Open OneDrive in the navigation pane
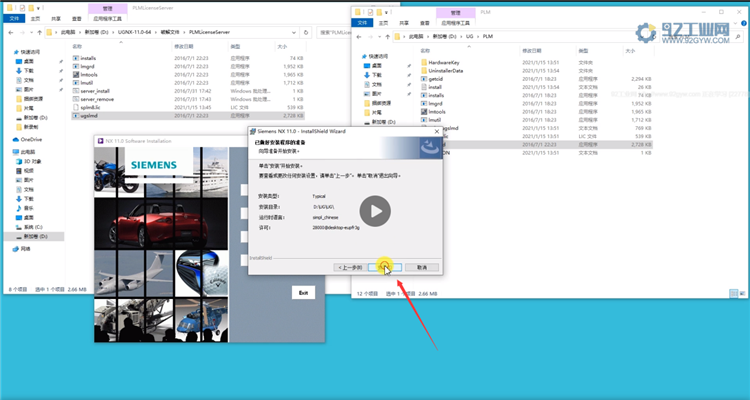The height and width of the screenshot is (400, 750). click(x=31, y=140)
